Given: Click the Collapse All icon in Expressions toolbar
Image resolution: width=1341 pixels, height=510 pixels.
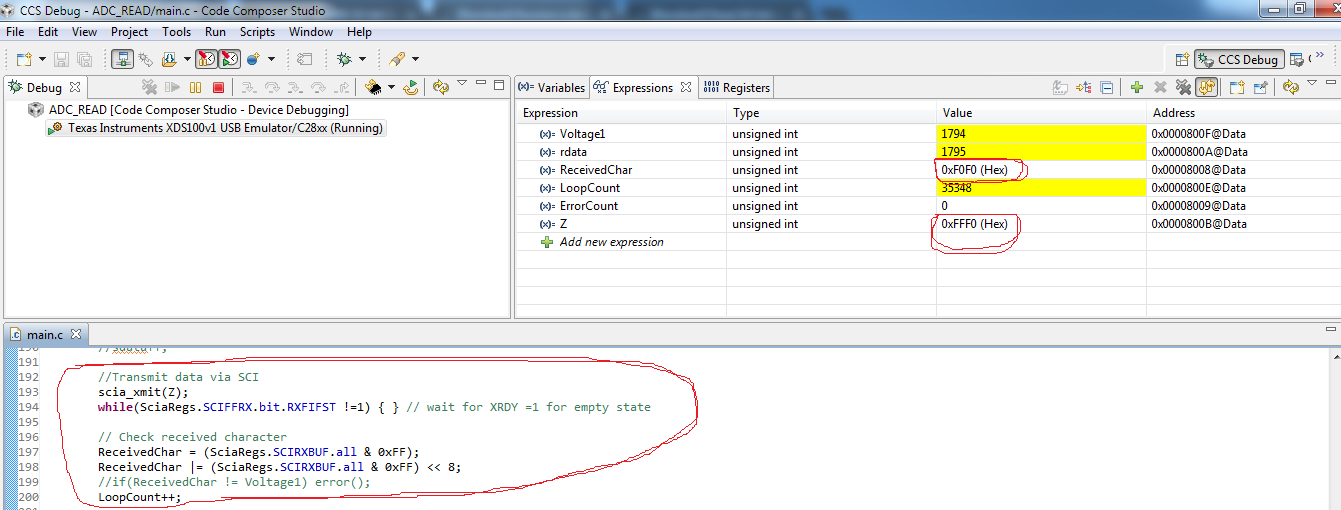Looking at the screenshot, I should tap(1107, 87).
